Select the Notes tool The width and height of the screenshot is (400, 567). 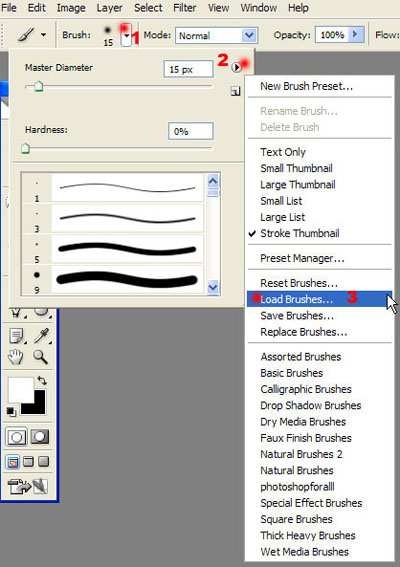[x=16, y=336]
